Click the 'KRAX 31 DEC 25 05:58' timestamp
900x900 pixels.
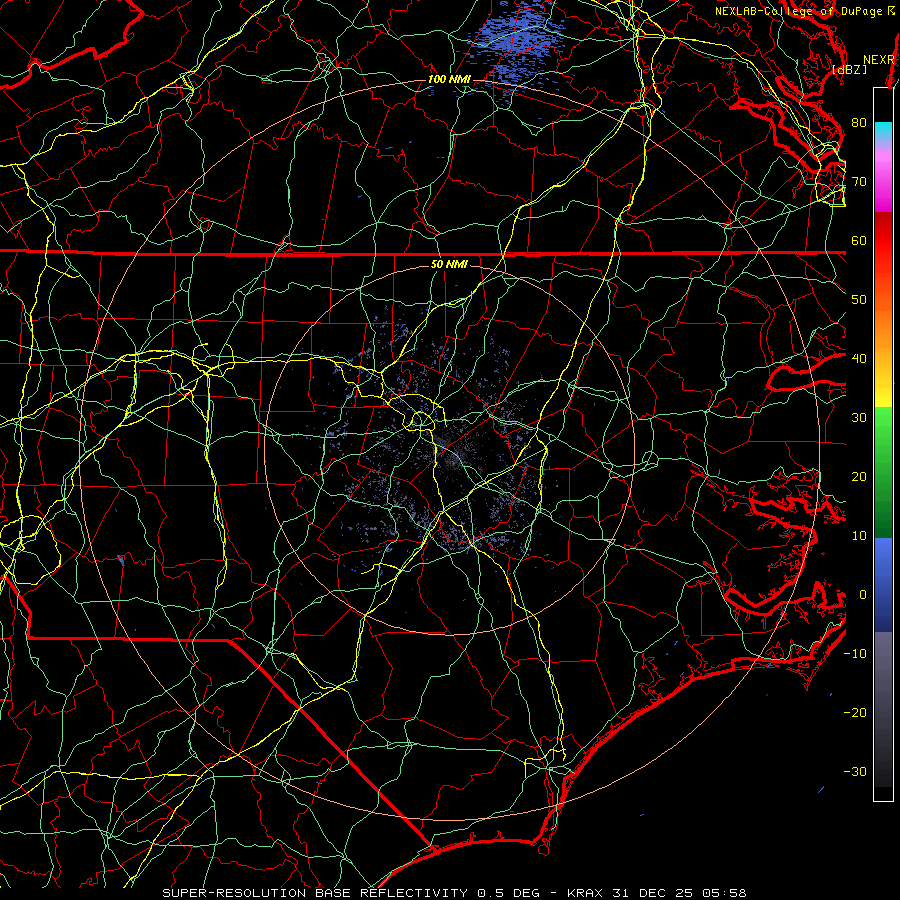click(x=657, y=893)
